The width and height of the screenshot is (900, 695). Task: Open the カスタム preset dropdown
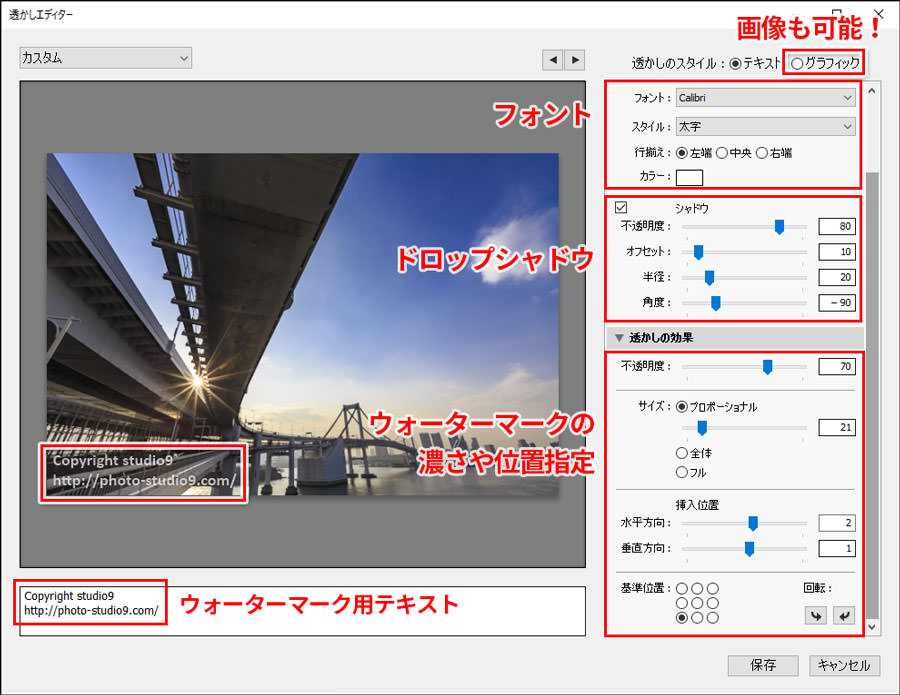coord(105,58)
